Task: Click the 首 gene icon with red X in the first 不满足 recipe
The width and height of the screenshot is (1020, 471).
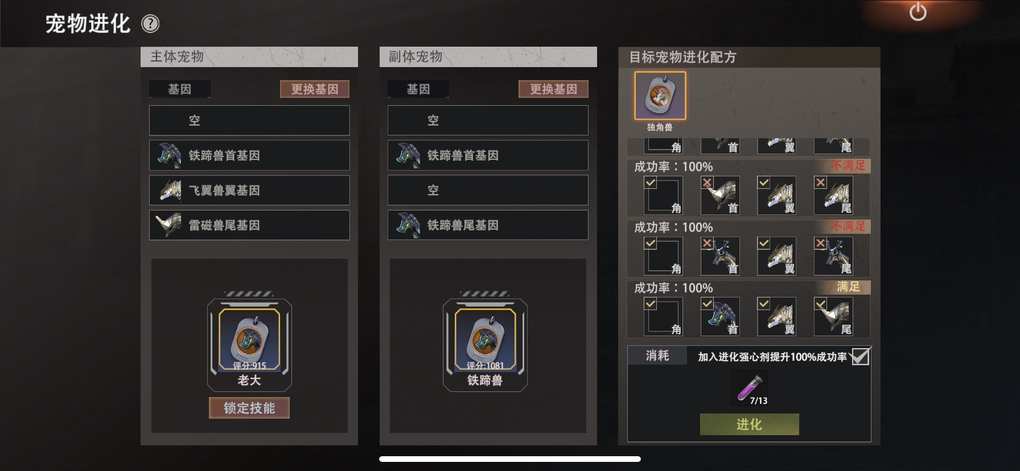Action: [720, 195]
